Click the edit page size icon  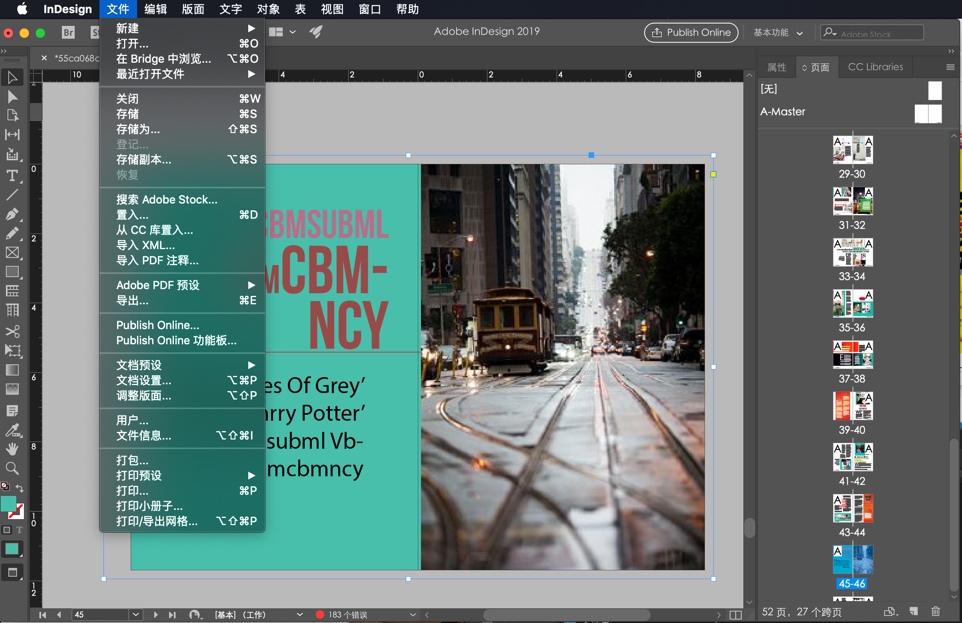tap(890, 611)
